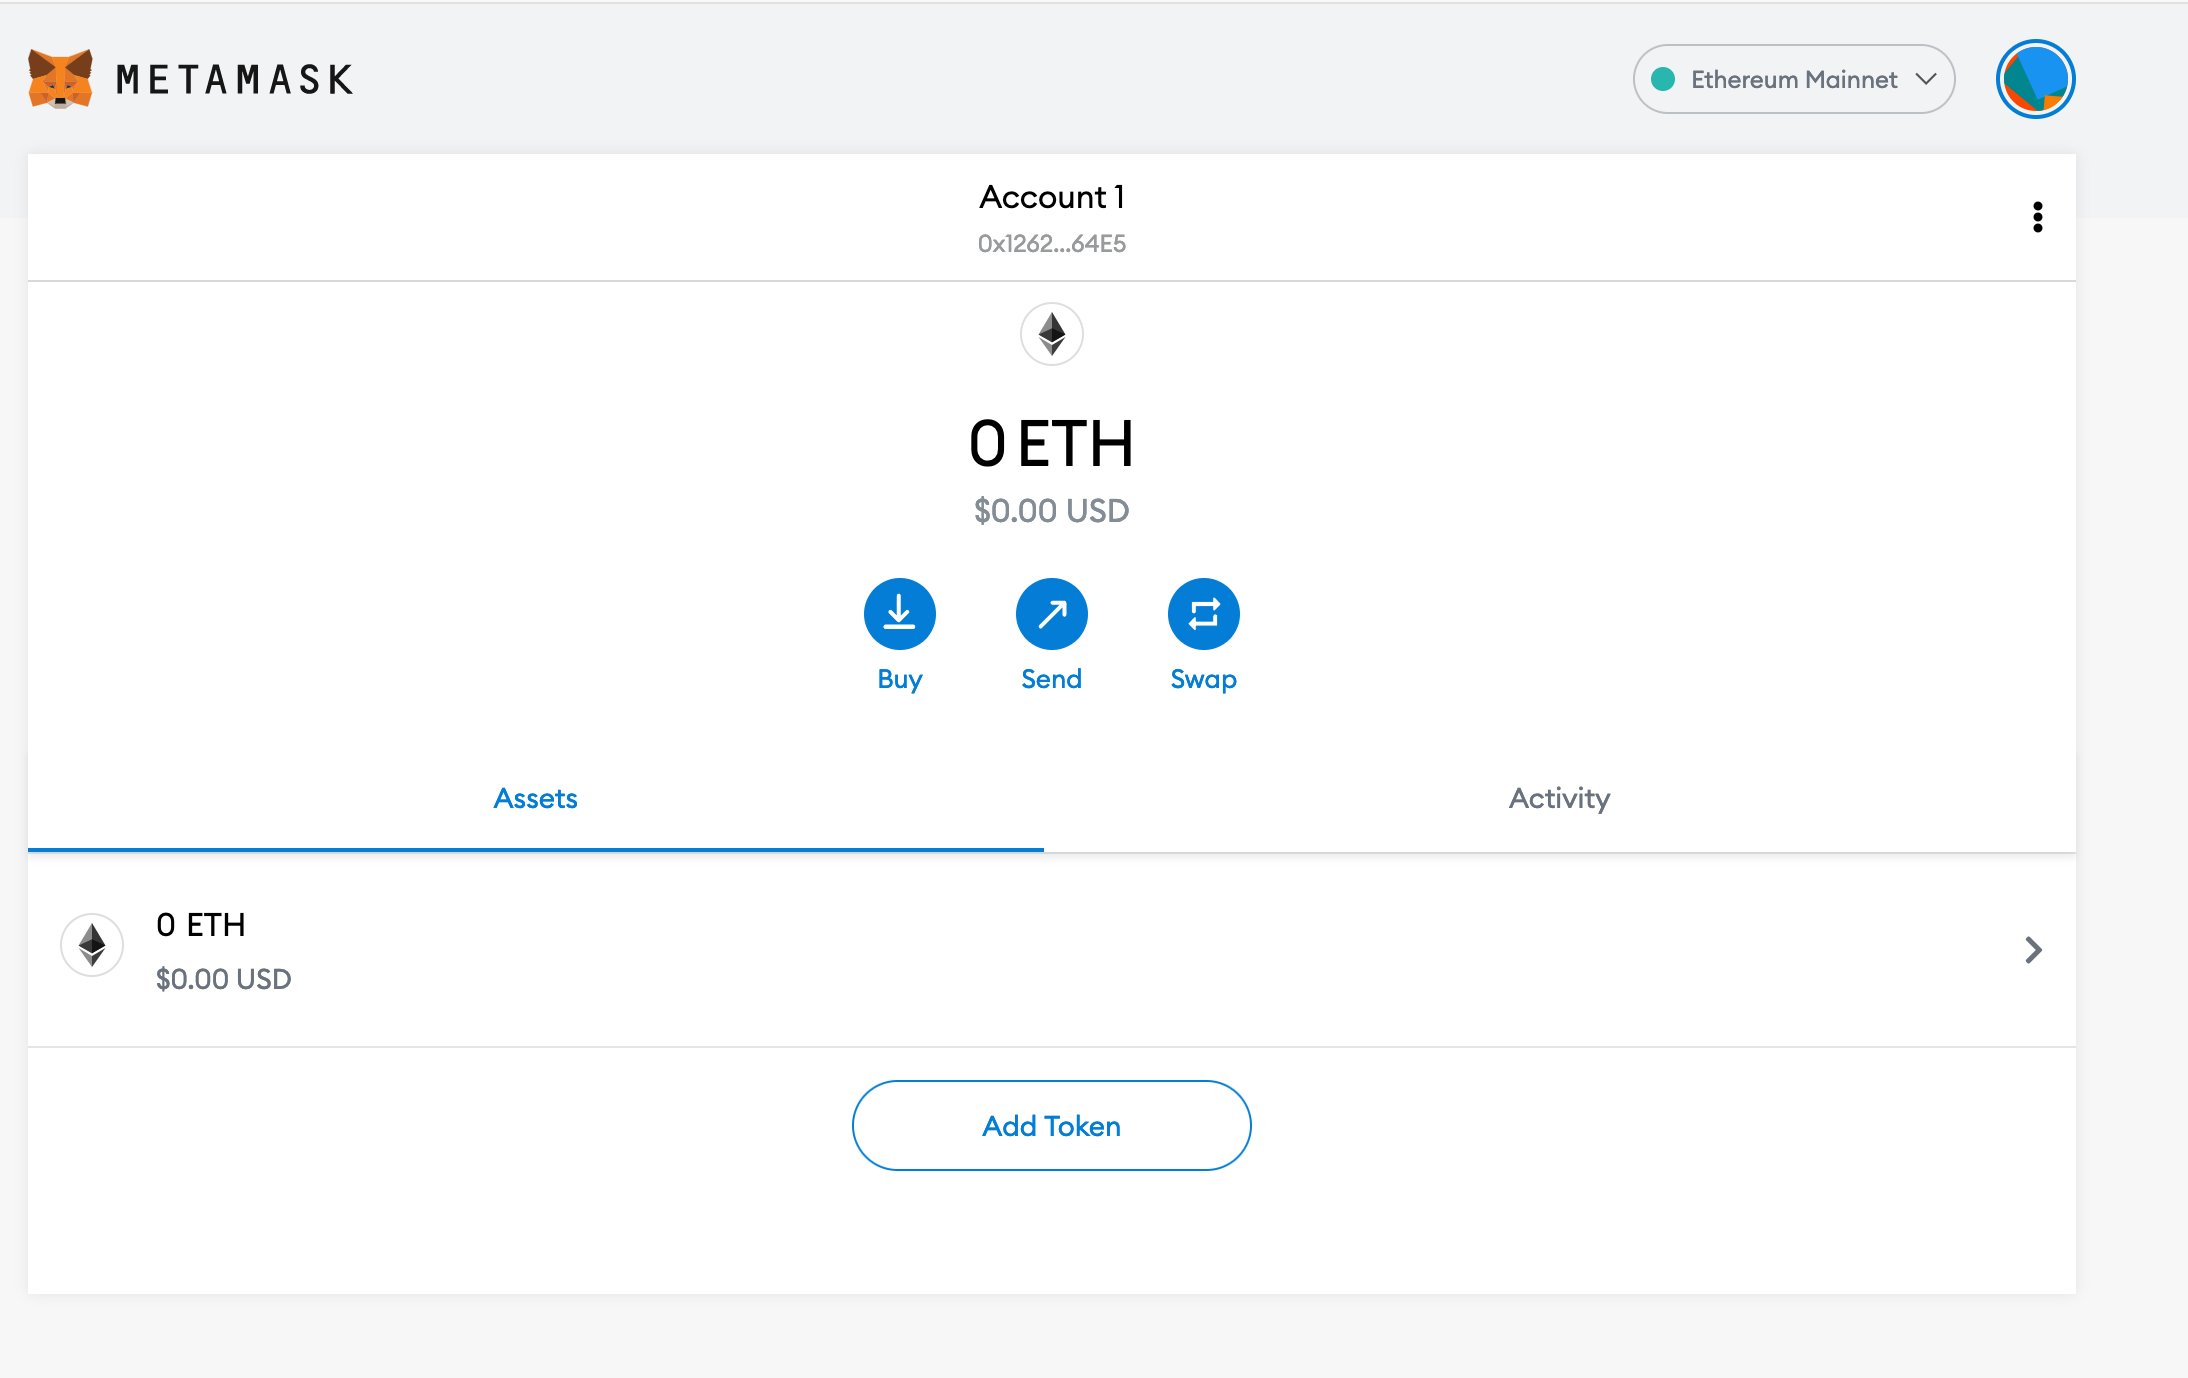This screenshot has width=2188, height=1378.
Task: Click the Buy download-arrow icon
Action: [900, 614]
